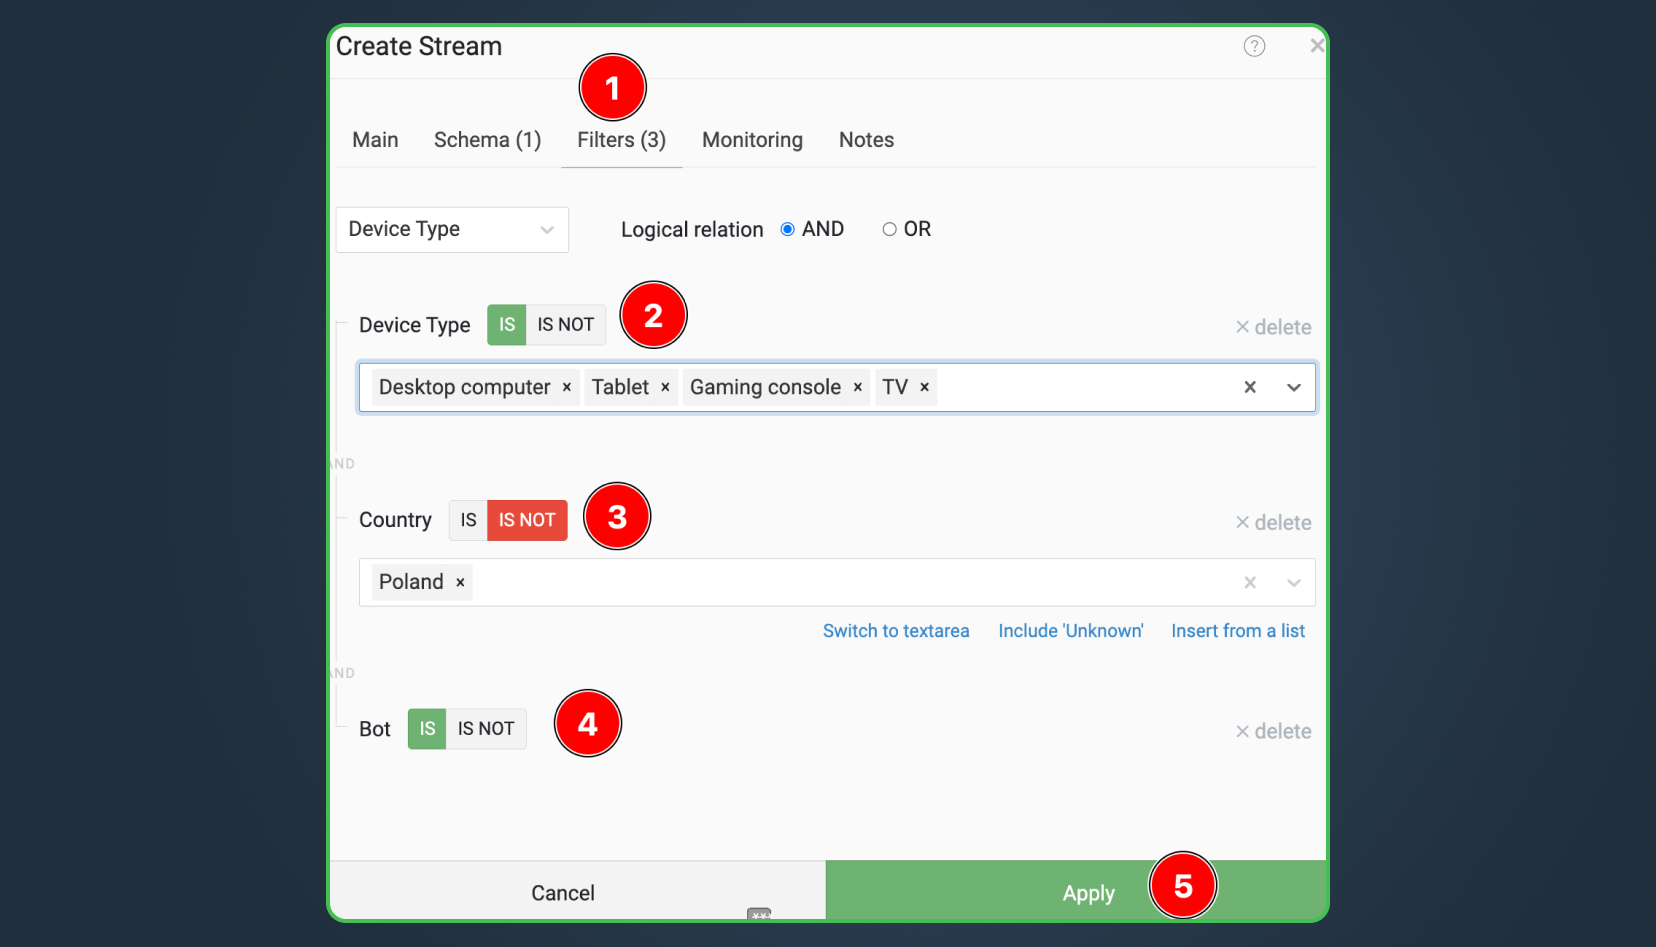Open the Device Type filter selector dropdown
This screenshot has width=1656, height=947.
[452, 230]
